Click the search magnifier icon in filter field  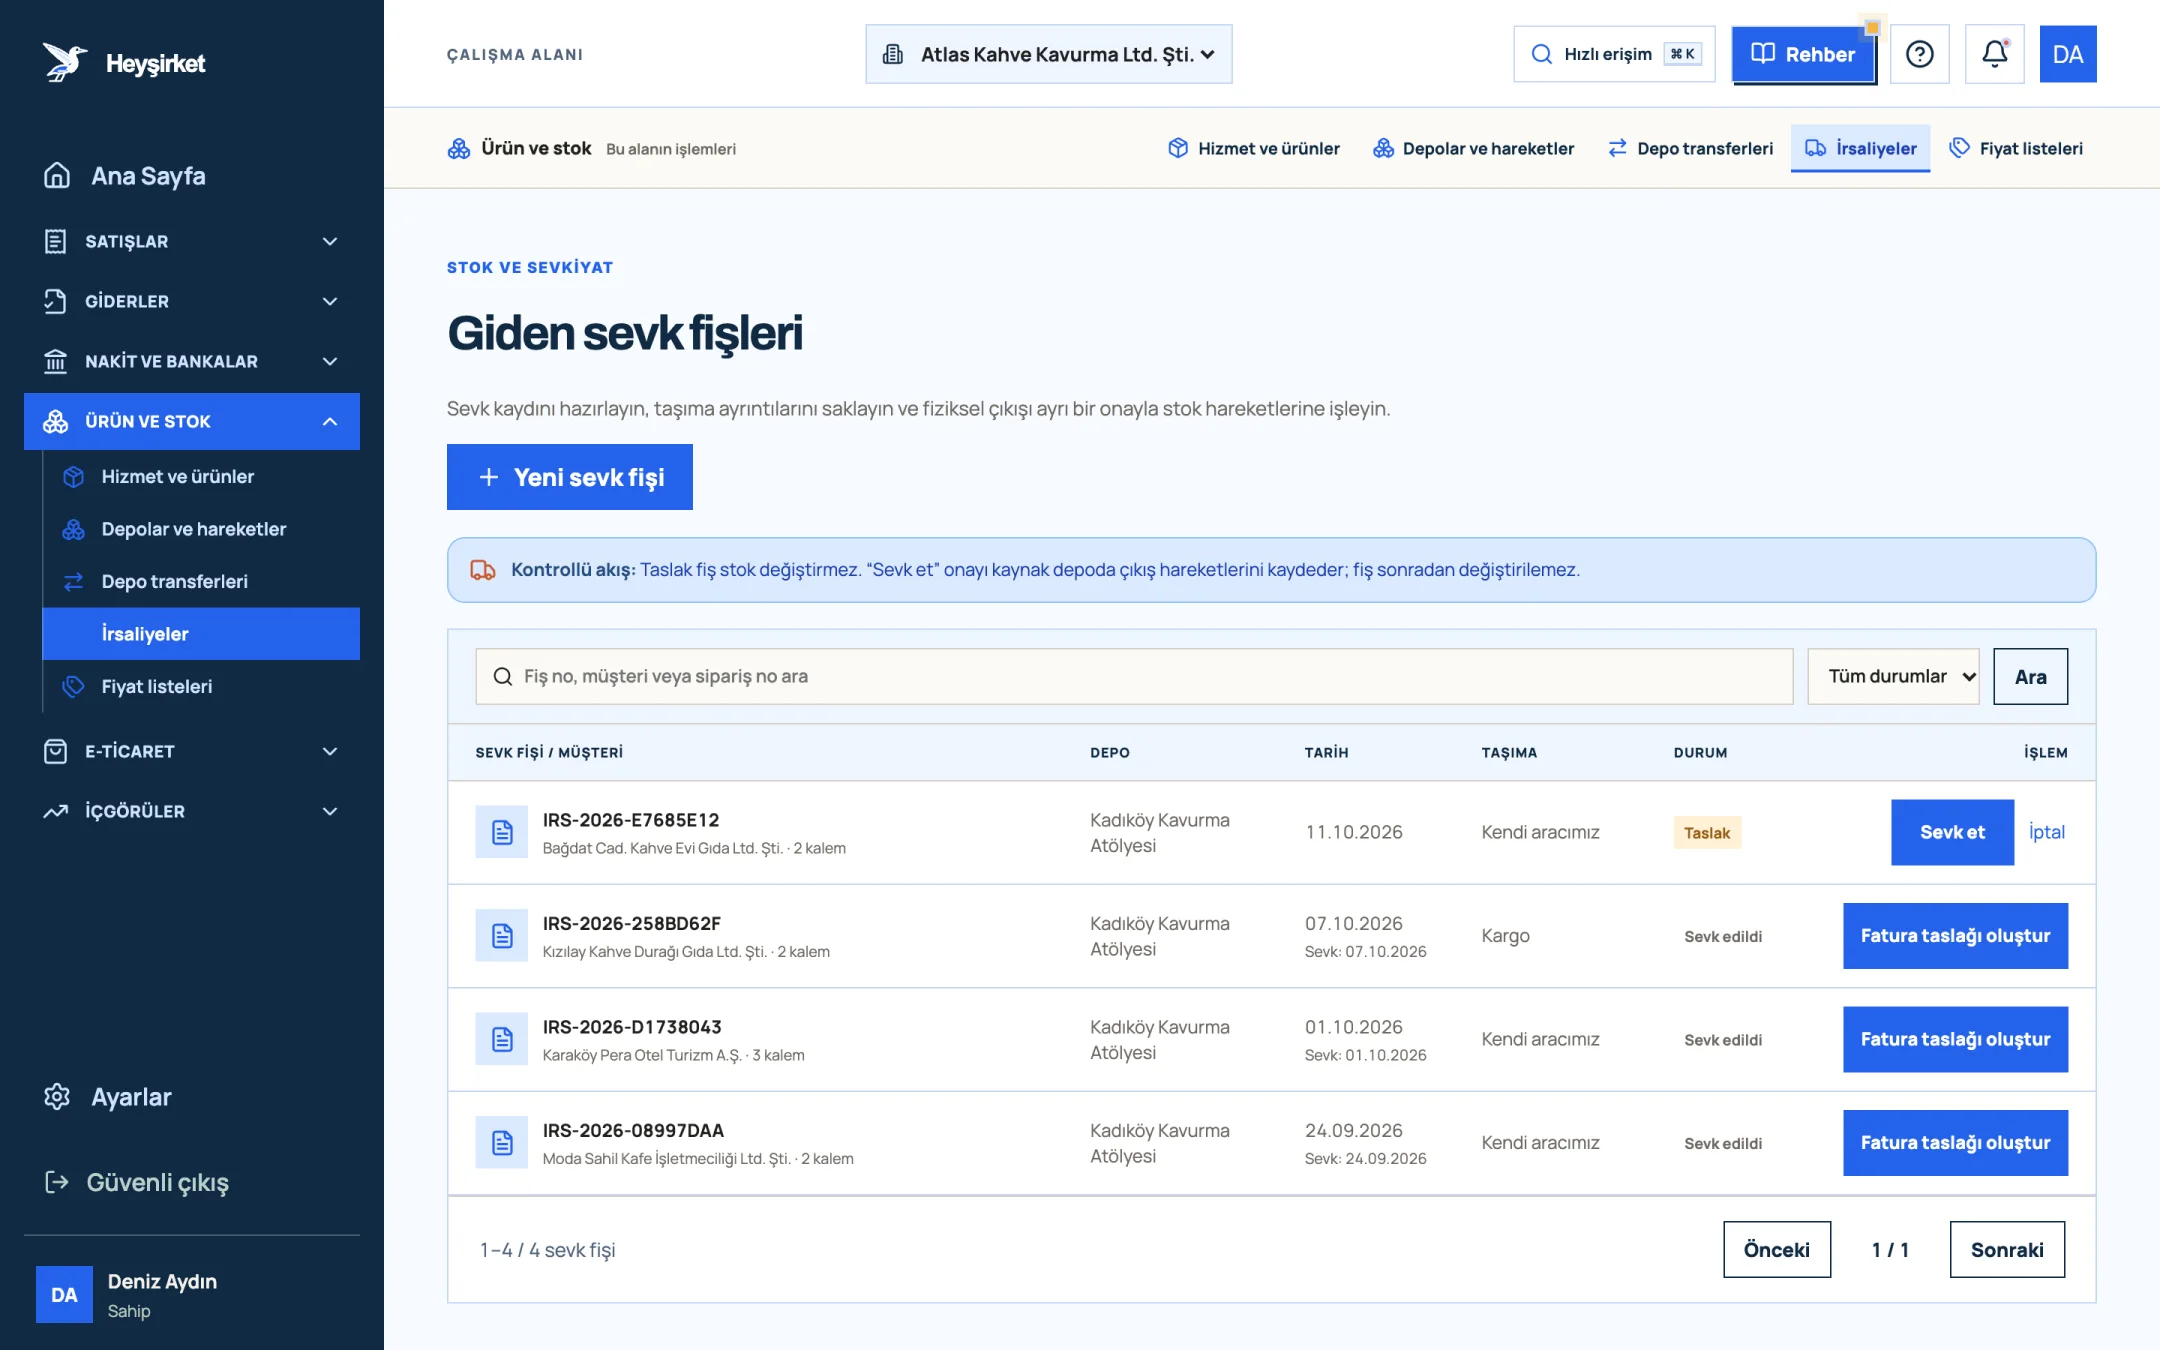pyautogui.click(x=503, y=677)
